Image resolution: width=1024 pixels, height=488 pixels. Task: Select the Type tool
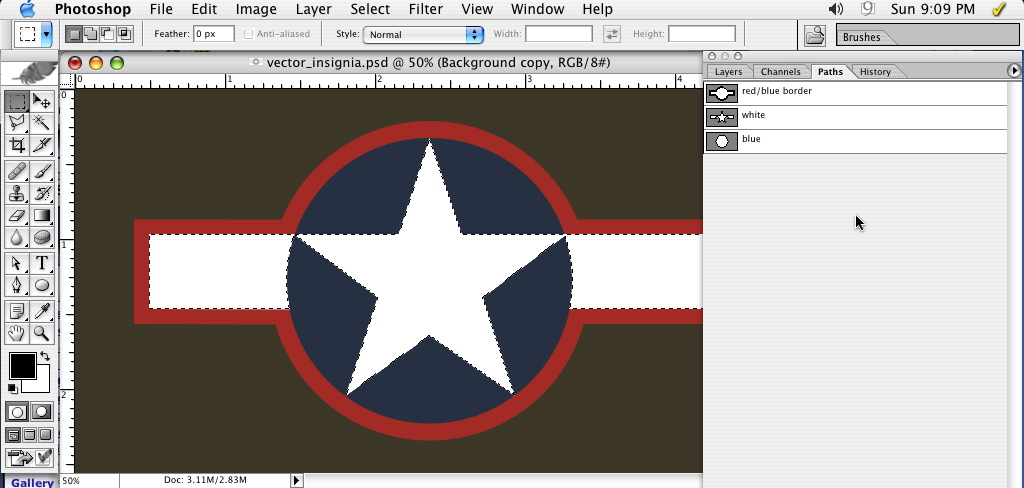coord(42,263)
